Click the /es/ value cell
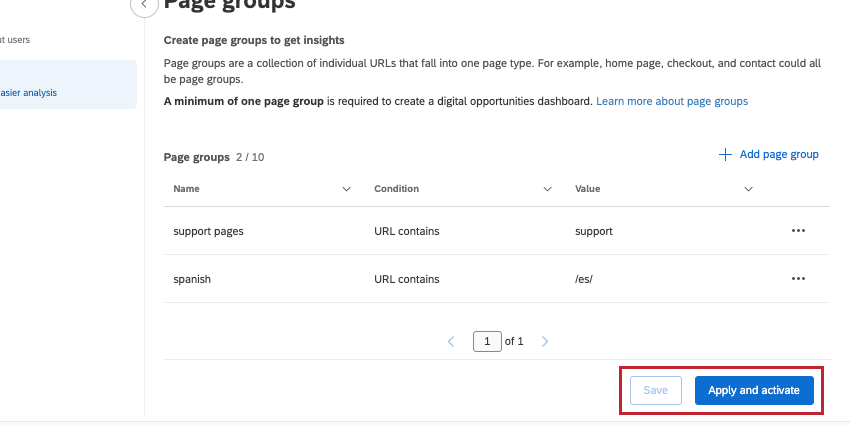 584,280
